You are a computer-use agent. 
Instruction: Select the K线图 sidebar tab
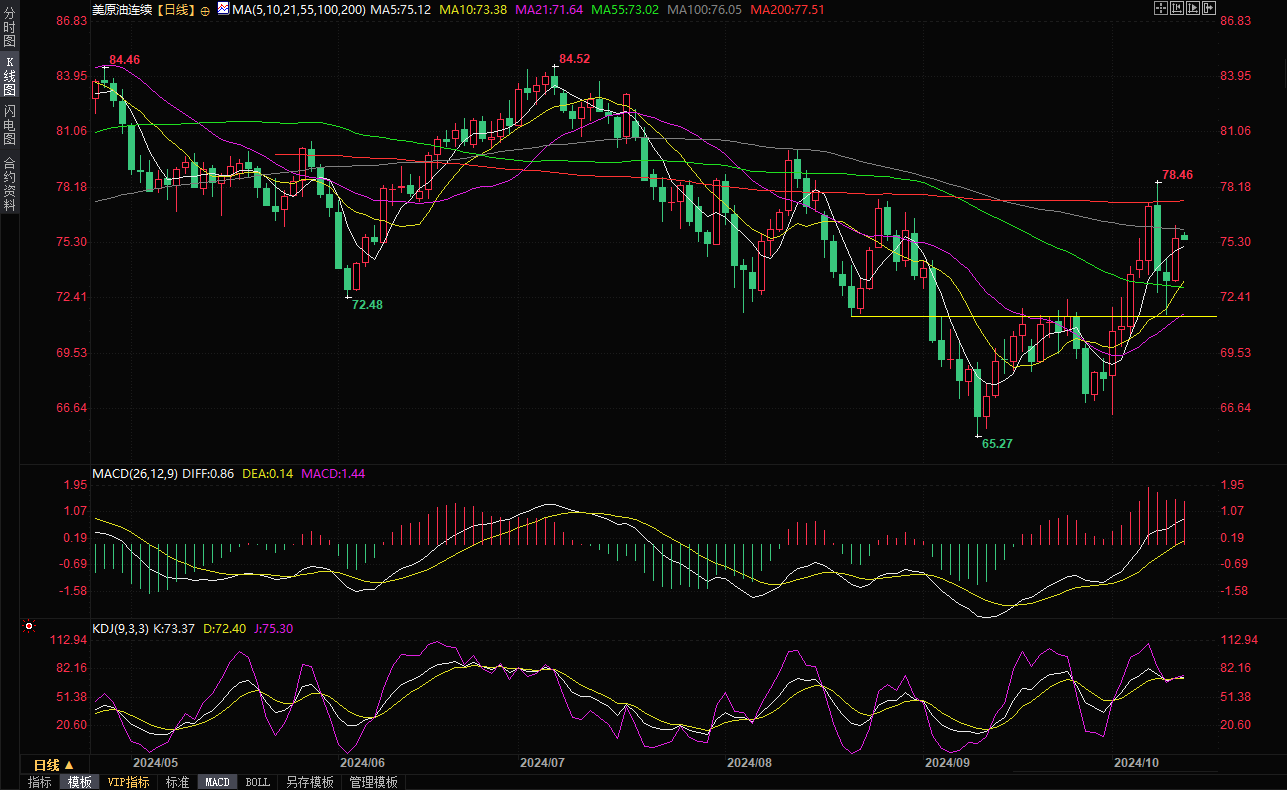pos(9,75)
